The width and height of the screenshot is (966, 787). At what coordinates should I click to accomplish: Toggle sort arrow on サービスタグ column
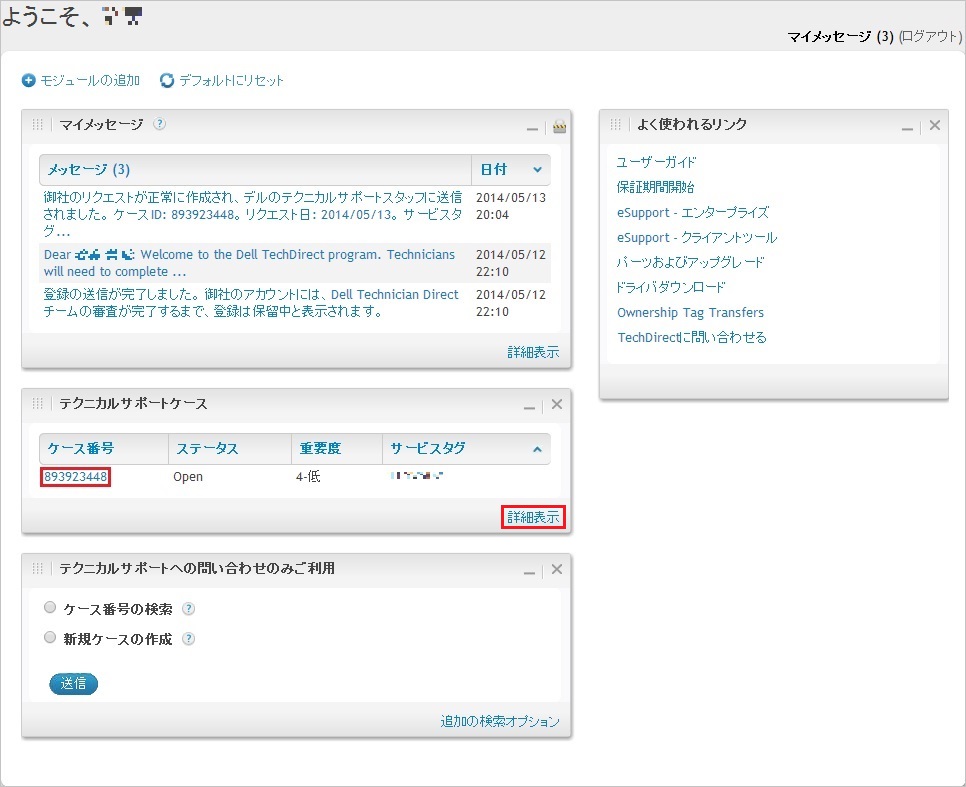pyautogui.click(x=537, y=449)
